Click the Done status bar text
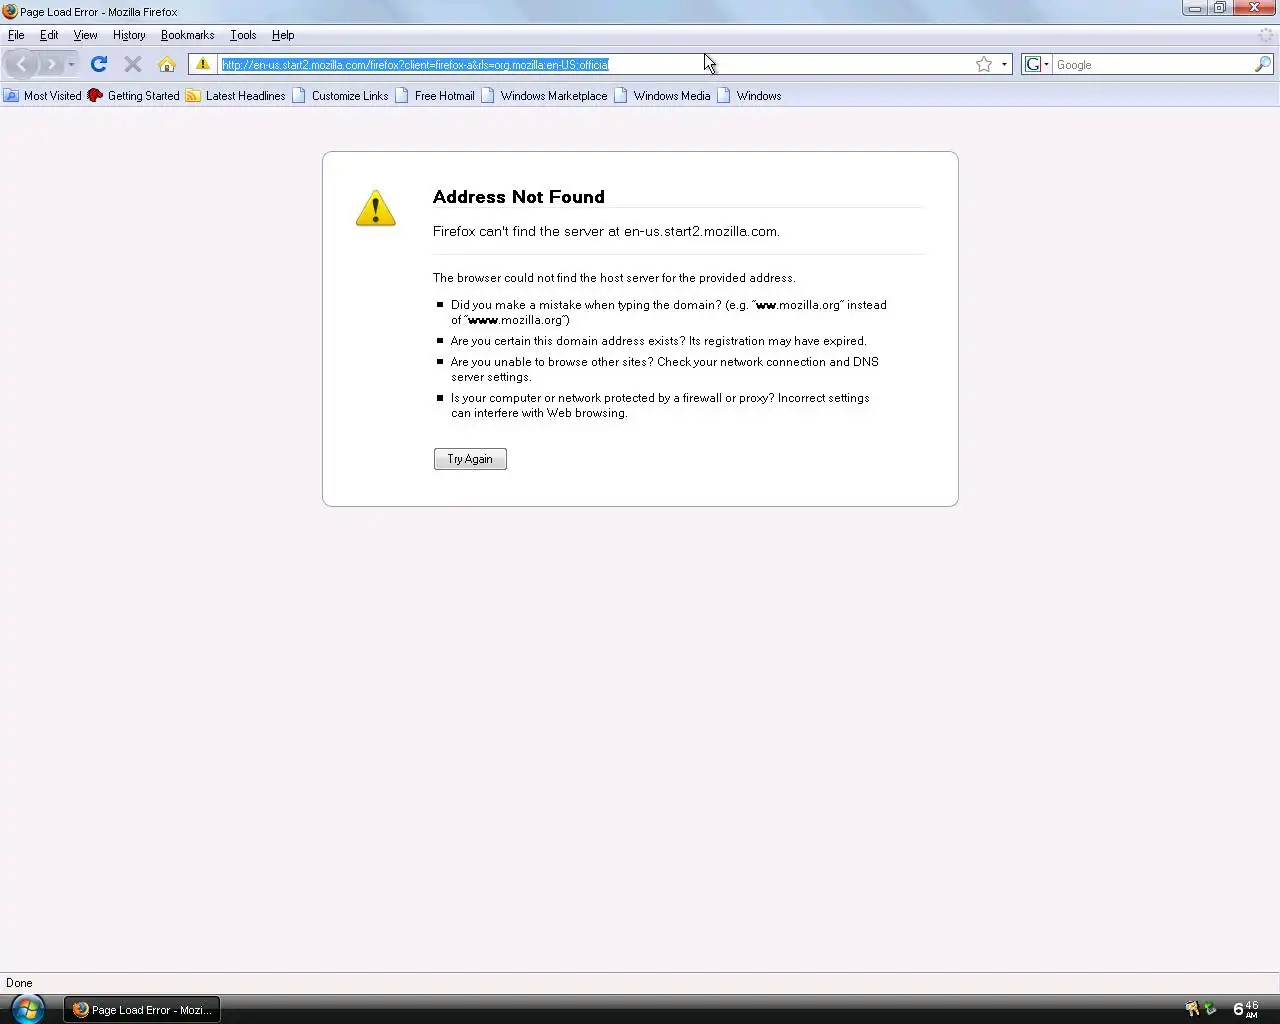The image size is (1280, 1024). click(x=19, y=983)
